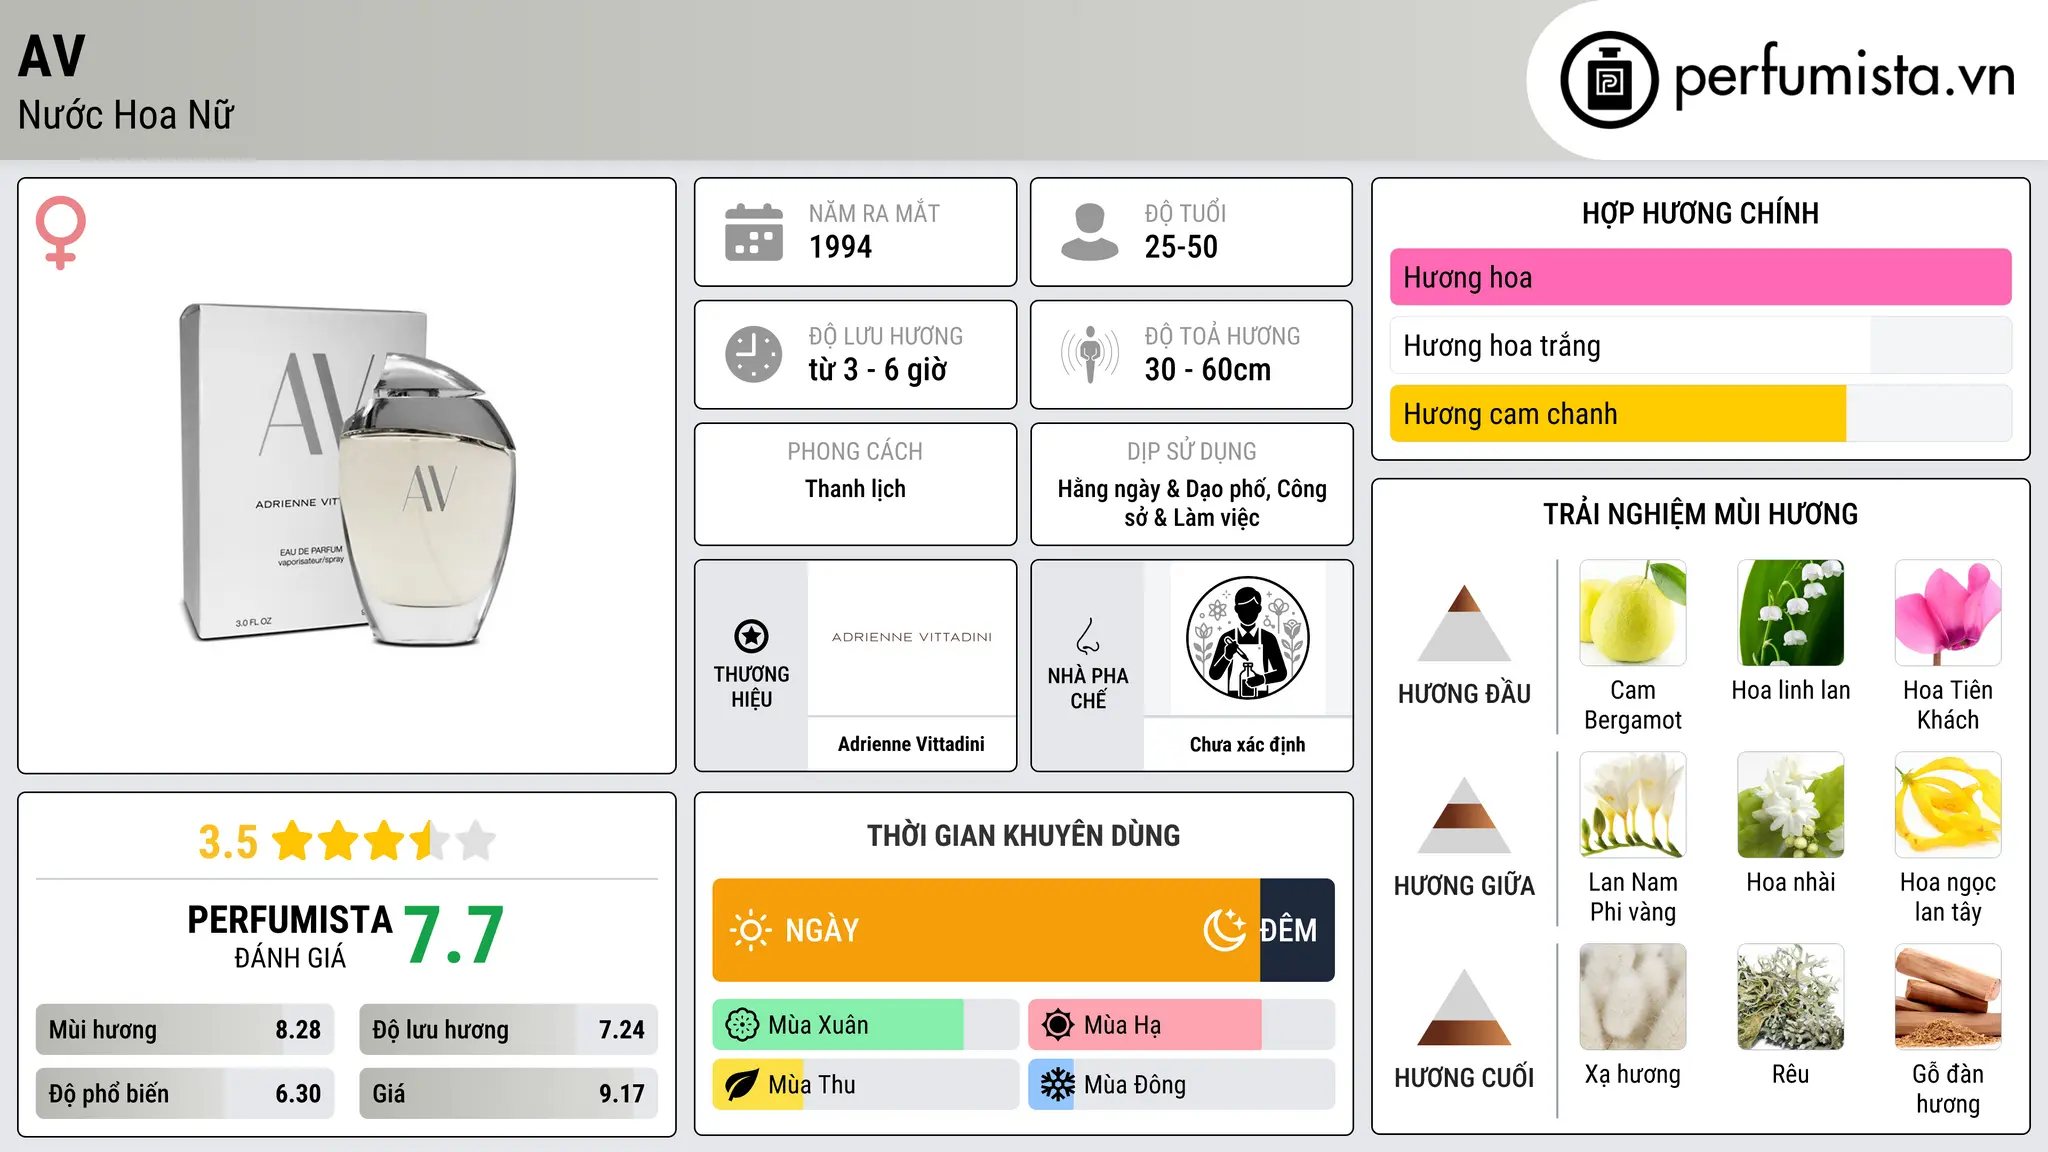Click the star badge icon above Thương hiệu
The height and width of the screenshot is (1152, 2048).
click(752, 636)
